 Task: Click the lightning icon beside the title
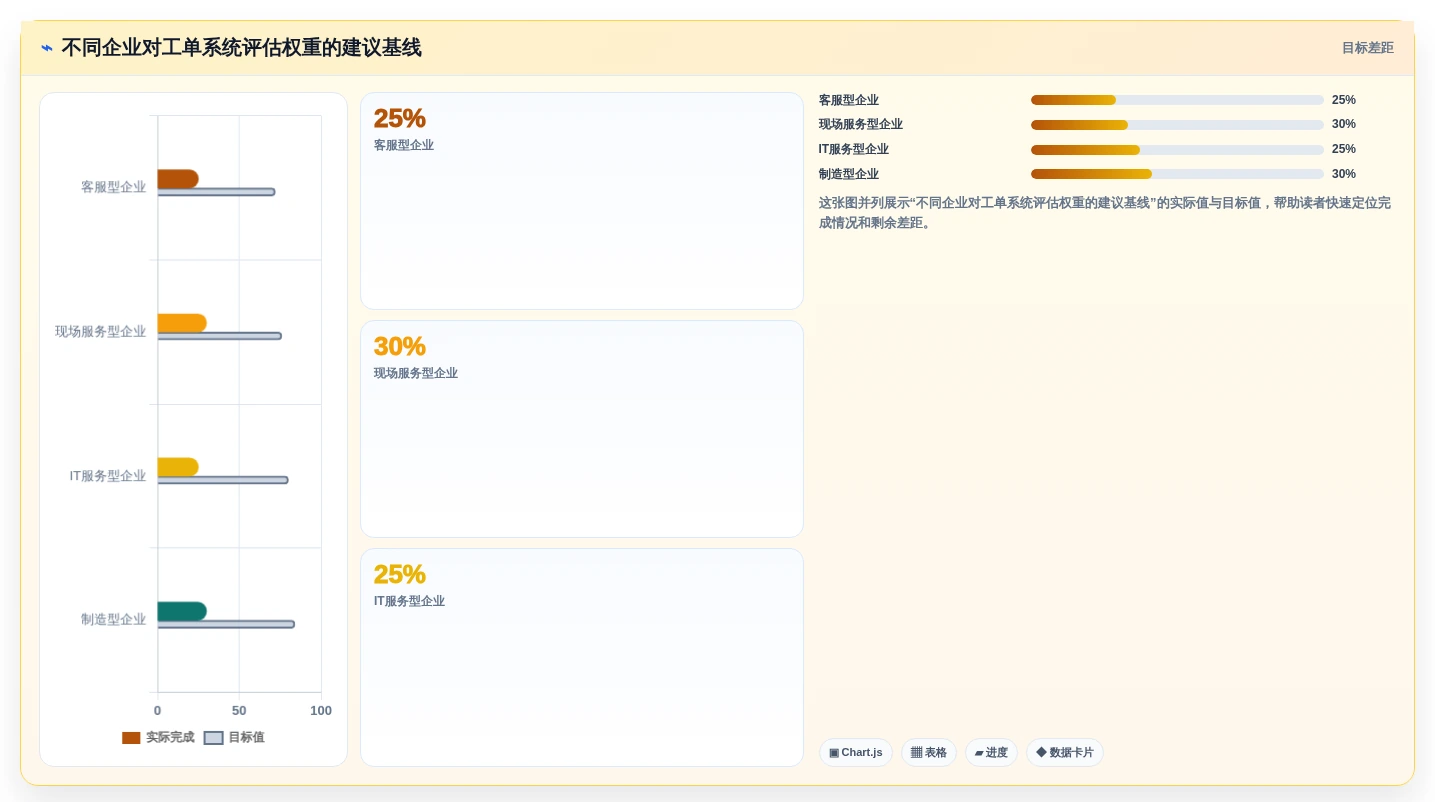47,48
